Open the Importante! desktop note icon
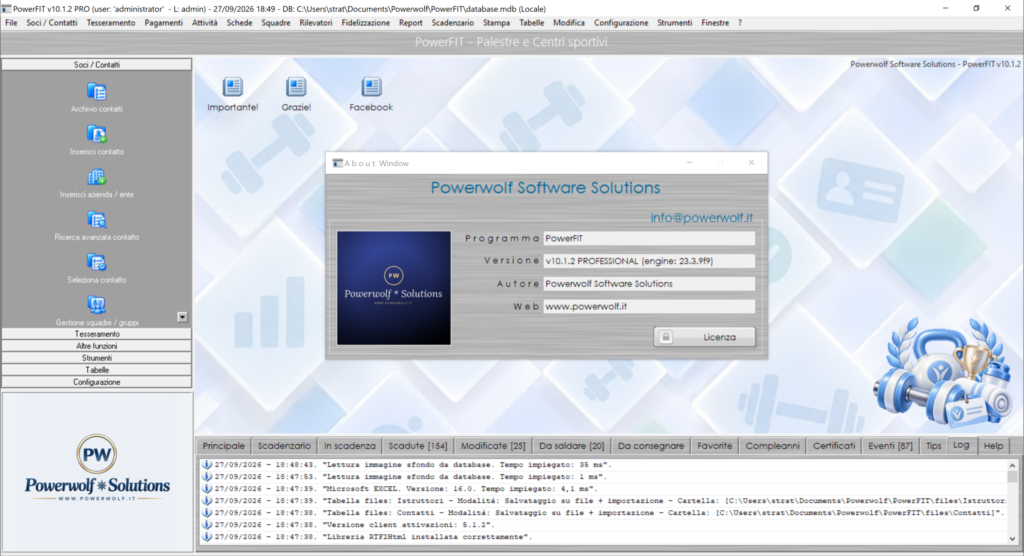The image size is (1024, 556). (x=232, y=87)
